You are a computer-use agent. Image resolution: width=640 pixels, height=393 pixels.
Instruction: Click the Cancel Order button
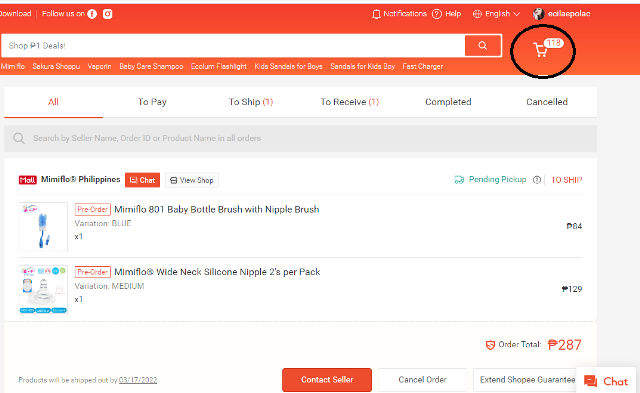click(x=422, y=380)
